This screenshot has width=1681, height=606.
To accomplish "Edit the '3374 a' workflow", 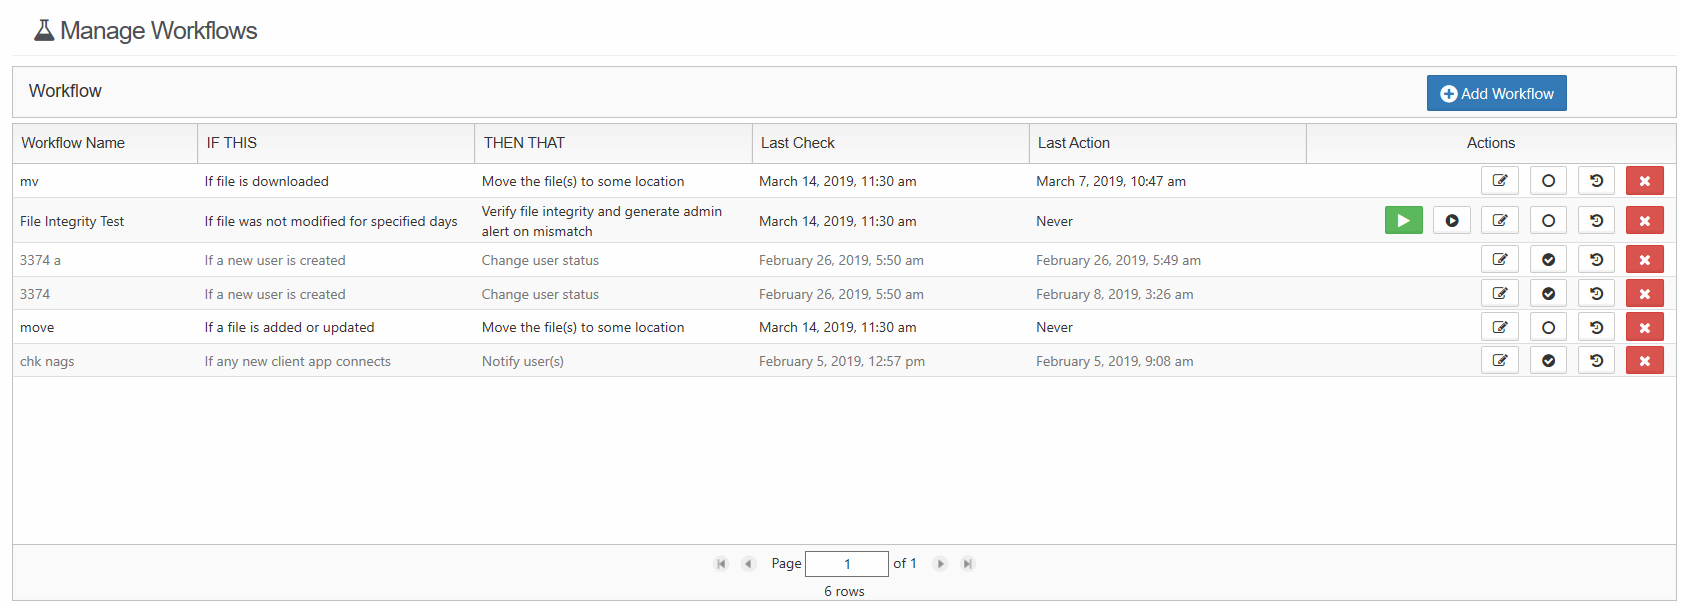I will [1499, 259].
